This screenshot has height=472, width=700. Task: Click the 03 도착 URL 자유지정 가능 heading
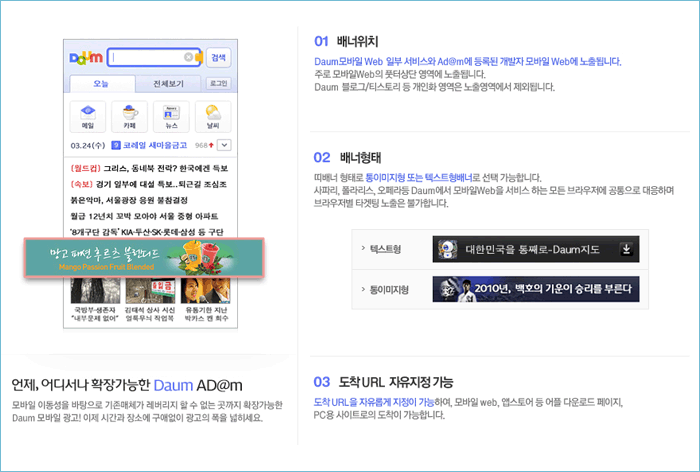click(x=383, y=382)
